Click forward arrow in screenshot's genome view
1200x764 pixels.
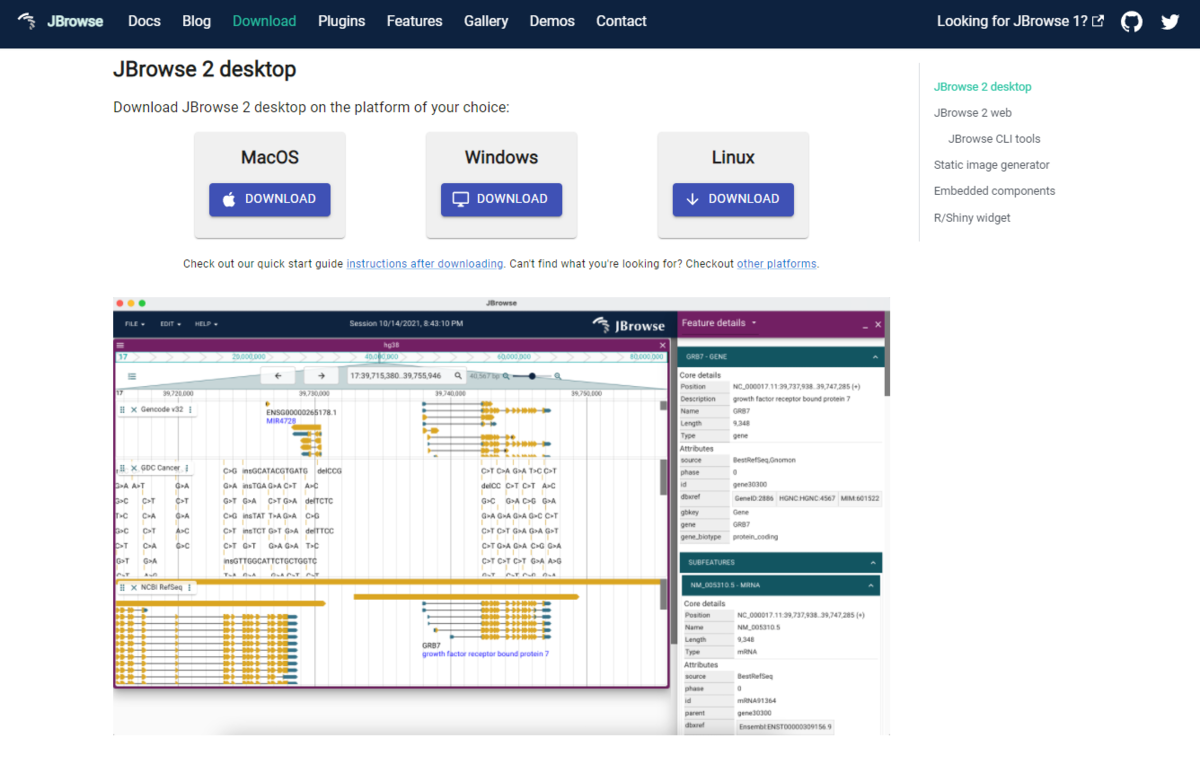(321, 376)
